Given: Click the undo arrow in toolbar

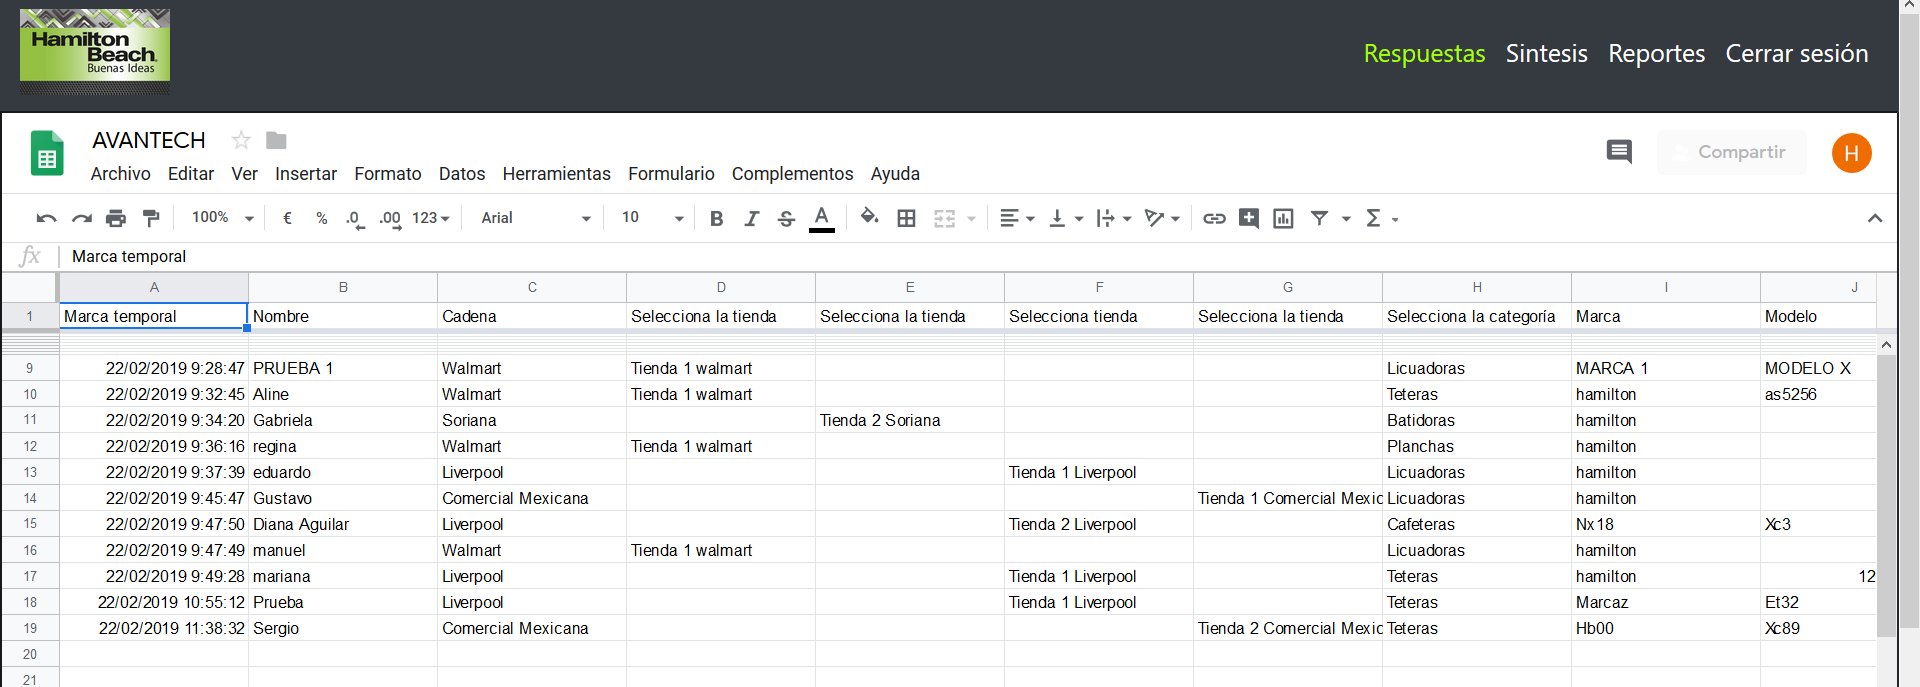Looking at the screenshot, I should click(46, 218).
